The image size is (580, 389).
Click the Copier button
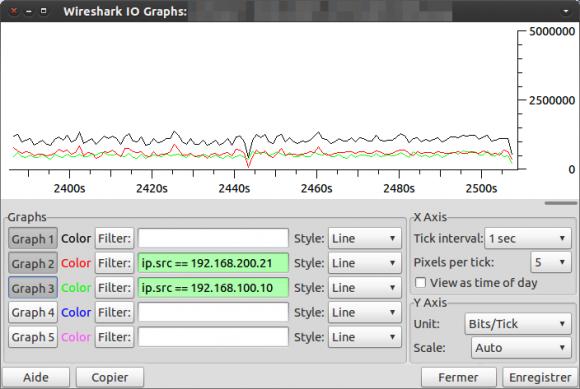(110, 378)
